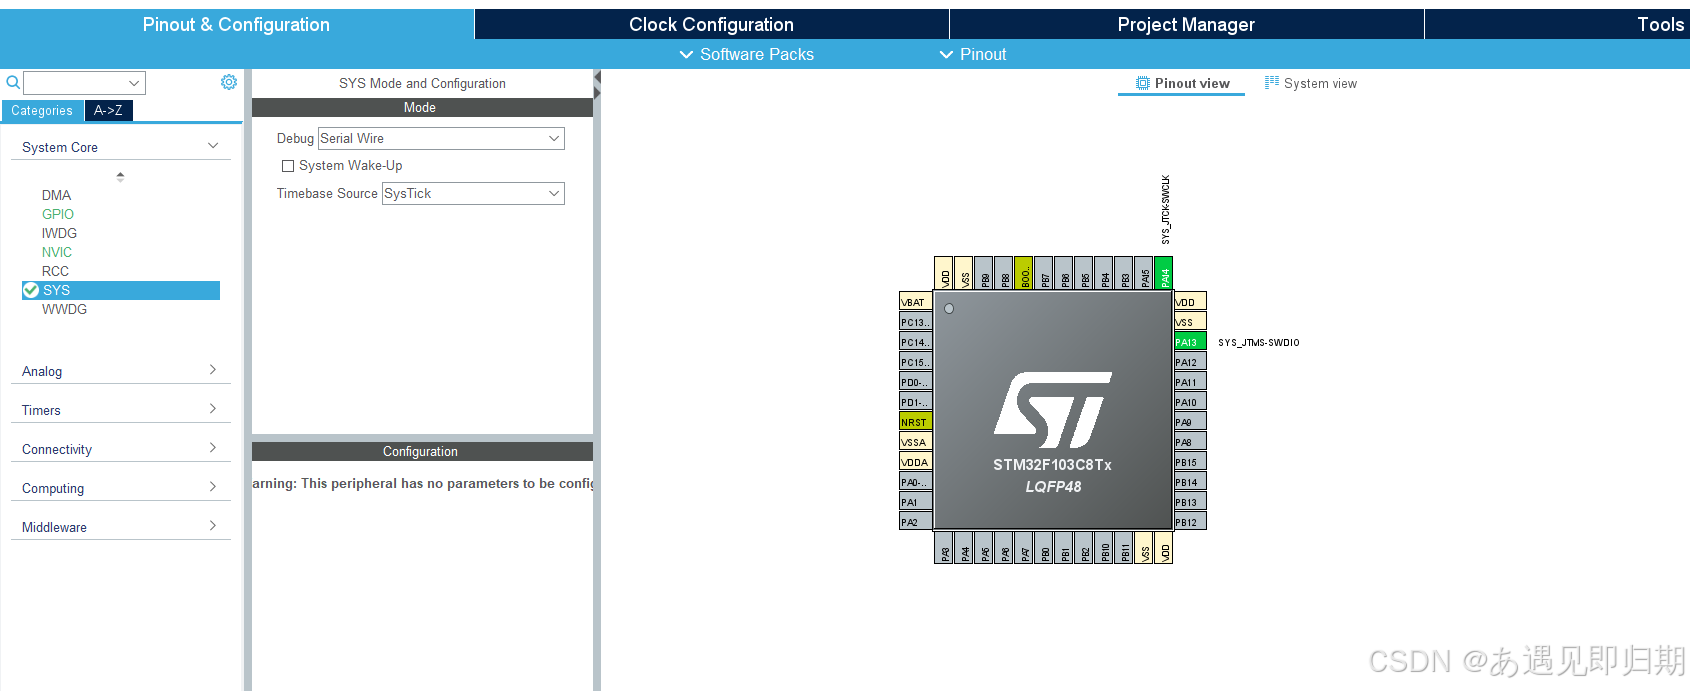Click the ST logo on the chip
This screenshot has height=691, width=1690.
1052,410
